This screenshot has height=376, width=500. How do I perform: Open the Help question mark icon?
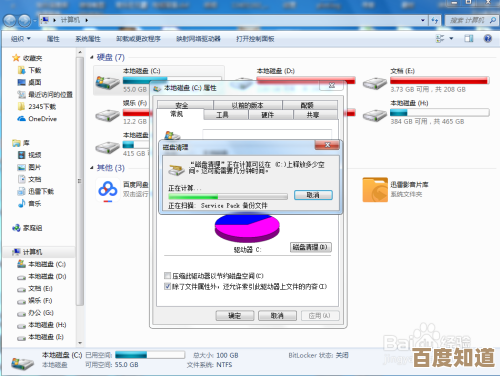coord(488,39)
